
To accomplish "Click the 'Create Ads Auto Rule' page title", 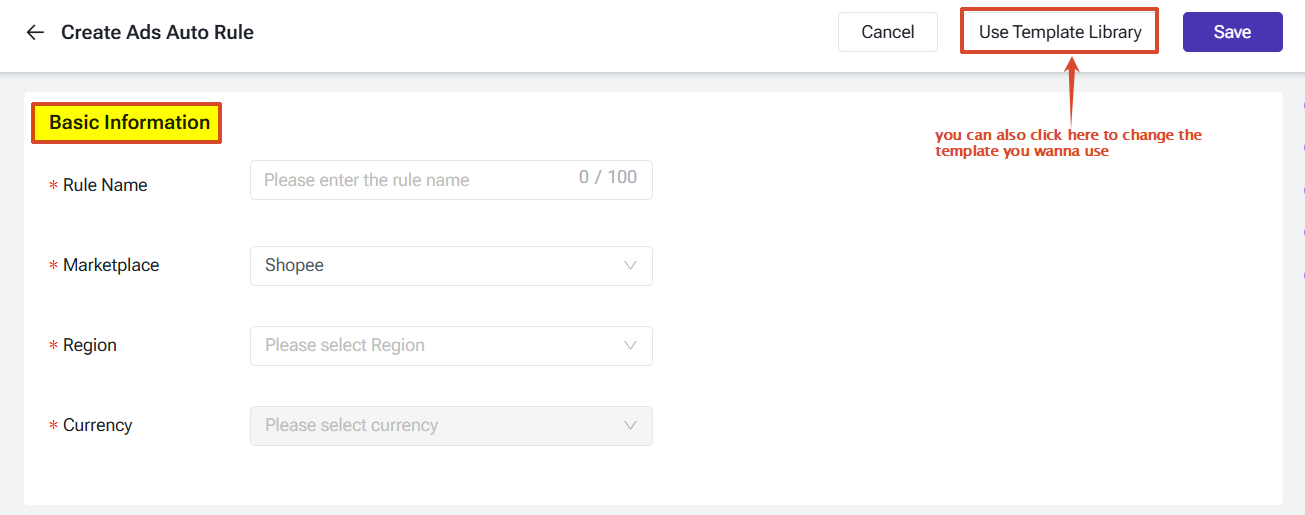I will (x=157, y=32).
